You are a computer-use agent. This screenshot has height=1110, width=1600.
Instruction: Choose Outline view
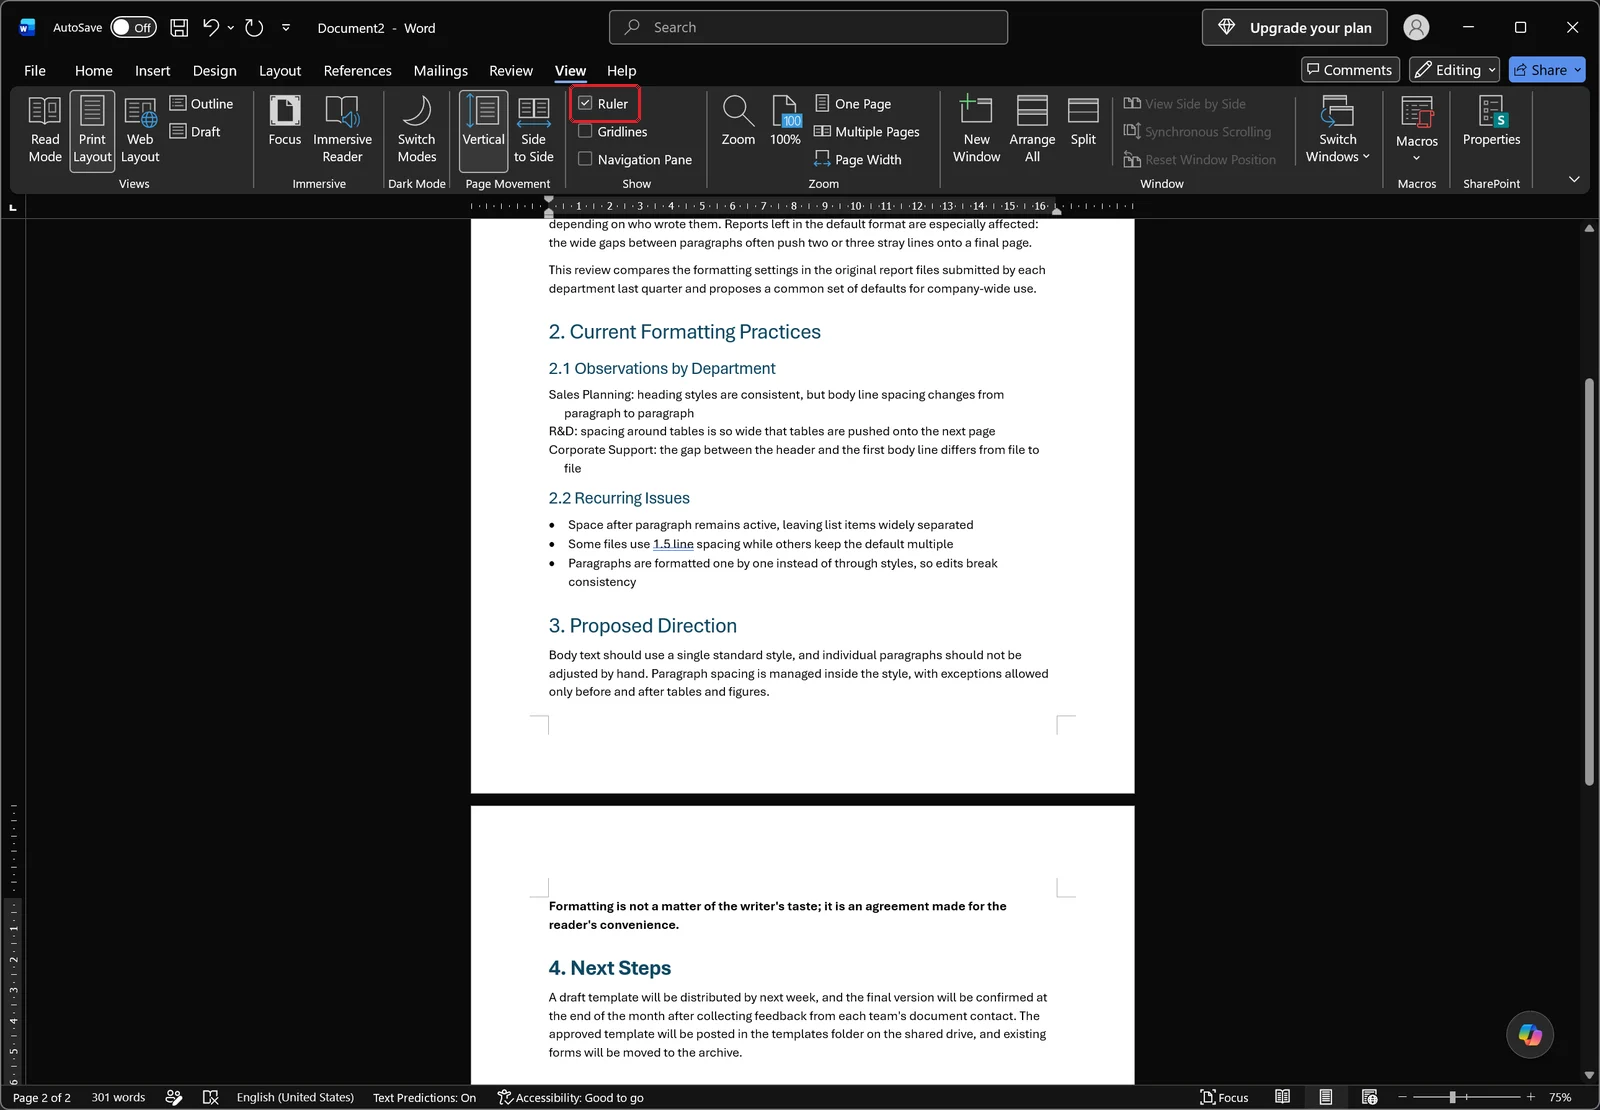pos(201,103)
